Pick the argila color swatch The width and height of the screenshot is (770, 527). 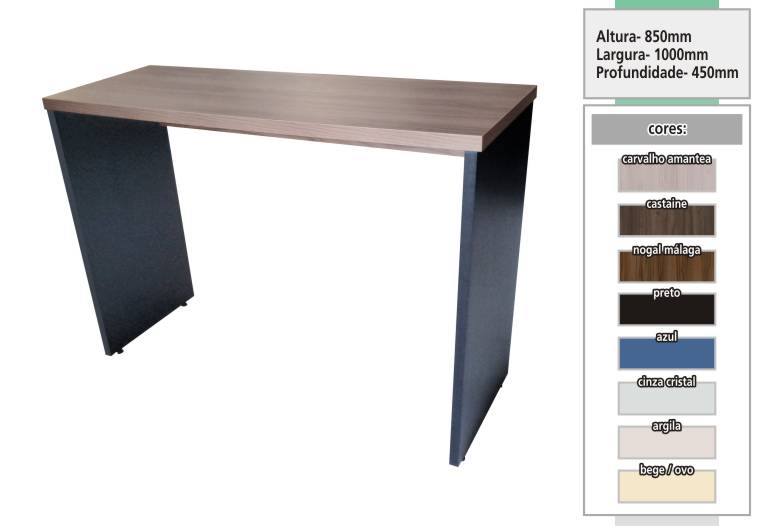coord(666,443)
